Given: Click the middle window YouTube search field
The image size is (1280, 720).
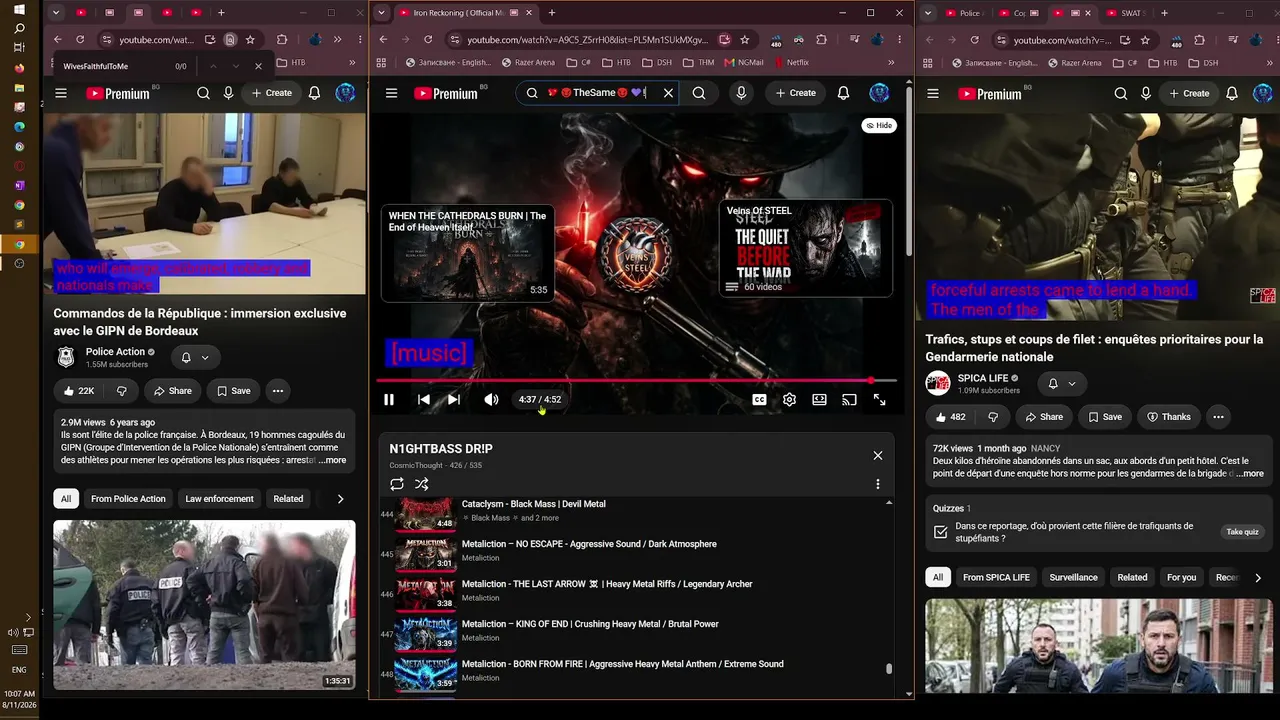Looking at the screenshot, I should click(x=596, y=93).
